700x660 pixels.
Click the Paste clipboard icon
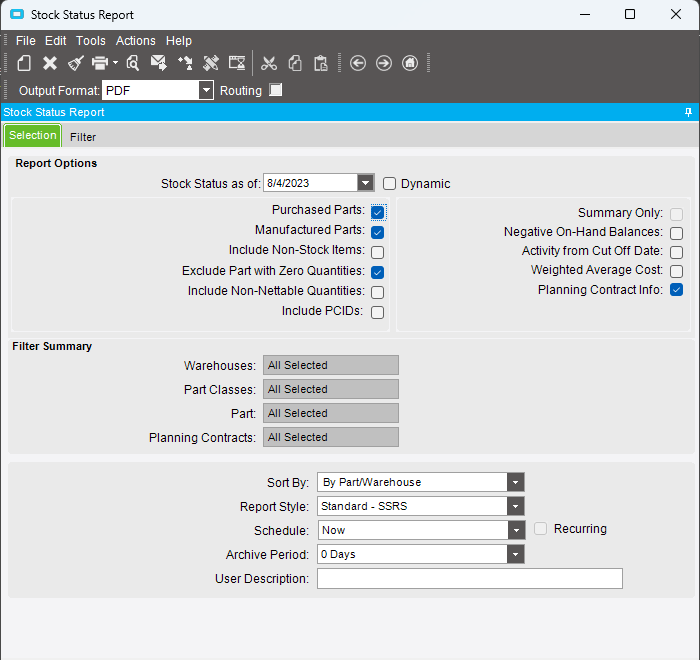coord(320,63)
